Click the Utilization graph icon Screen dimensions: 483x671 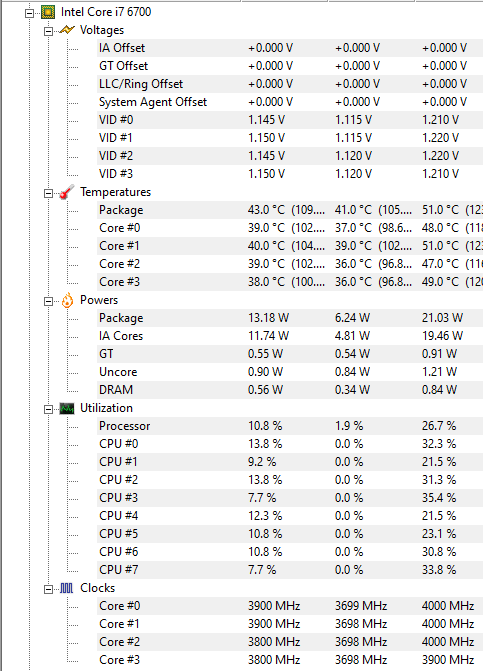(67, 409)
